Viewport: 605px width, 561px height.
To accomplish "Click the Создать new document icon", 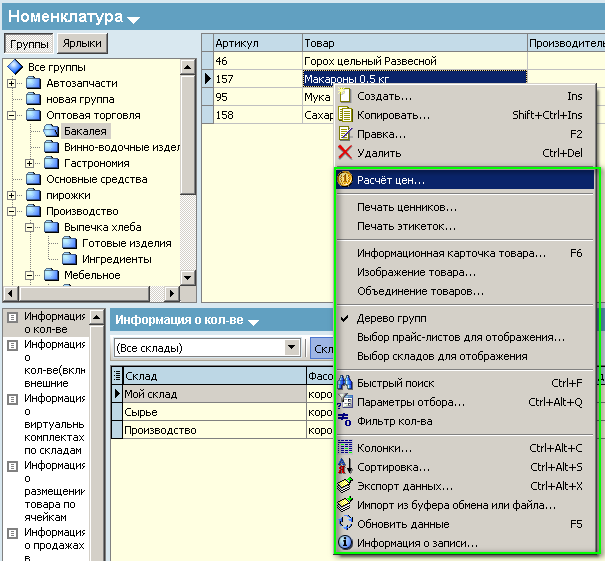I will pos(344,96).
